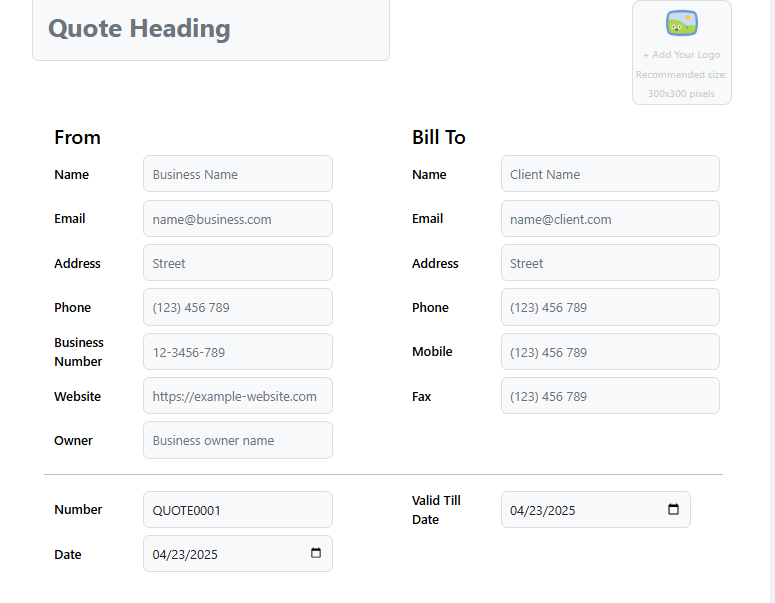Viewport: 775px width, 603px height.
Task: Focus the business email field
Action: tap(237, 219)
